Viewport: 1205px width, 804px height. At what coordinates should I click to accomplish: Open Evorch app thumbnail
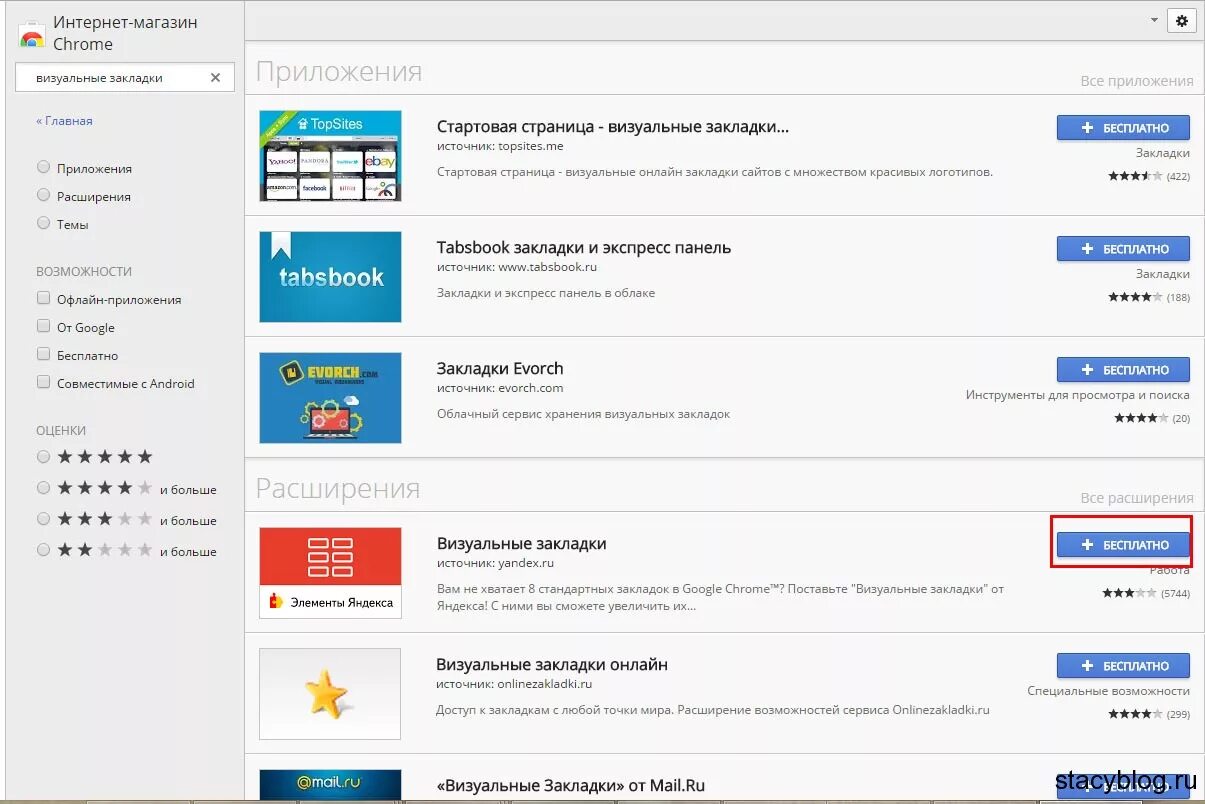pyautogui.click(x=330, y=398)
